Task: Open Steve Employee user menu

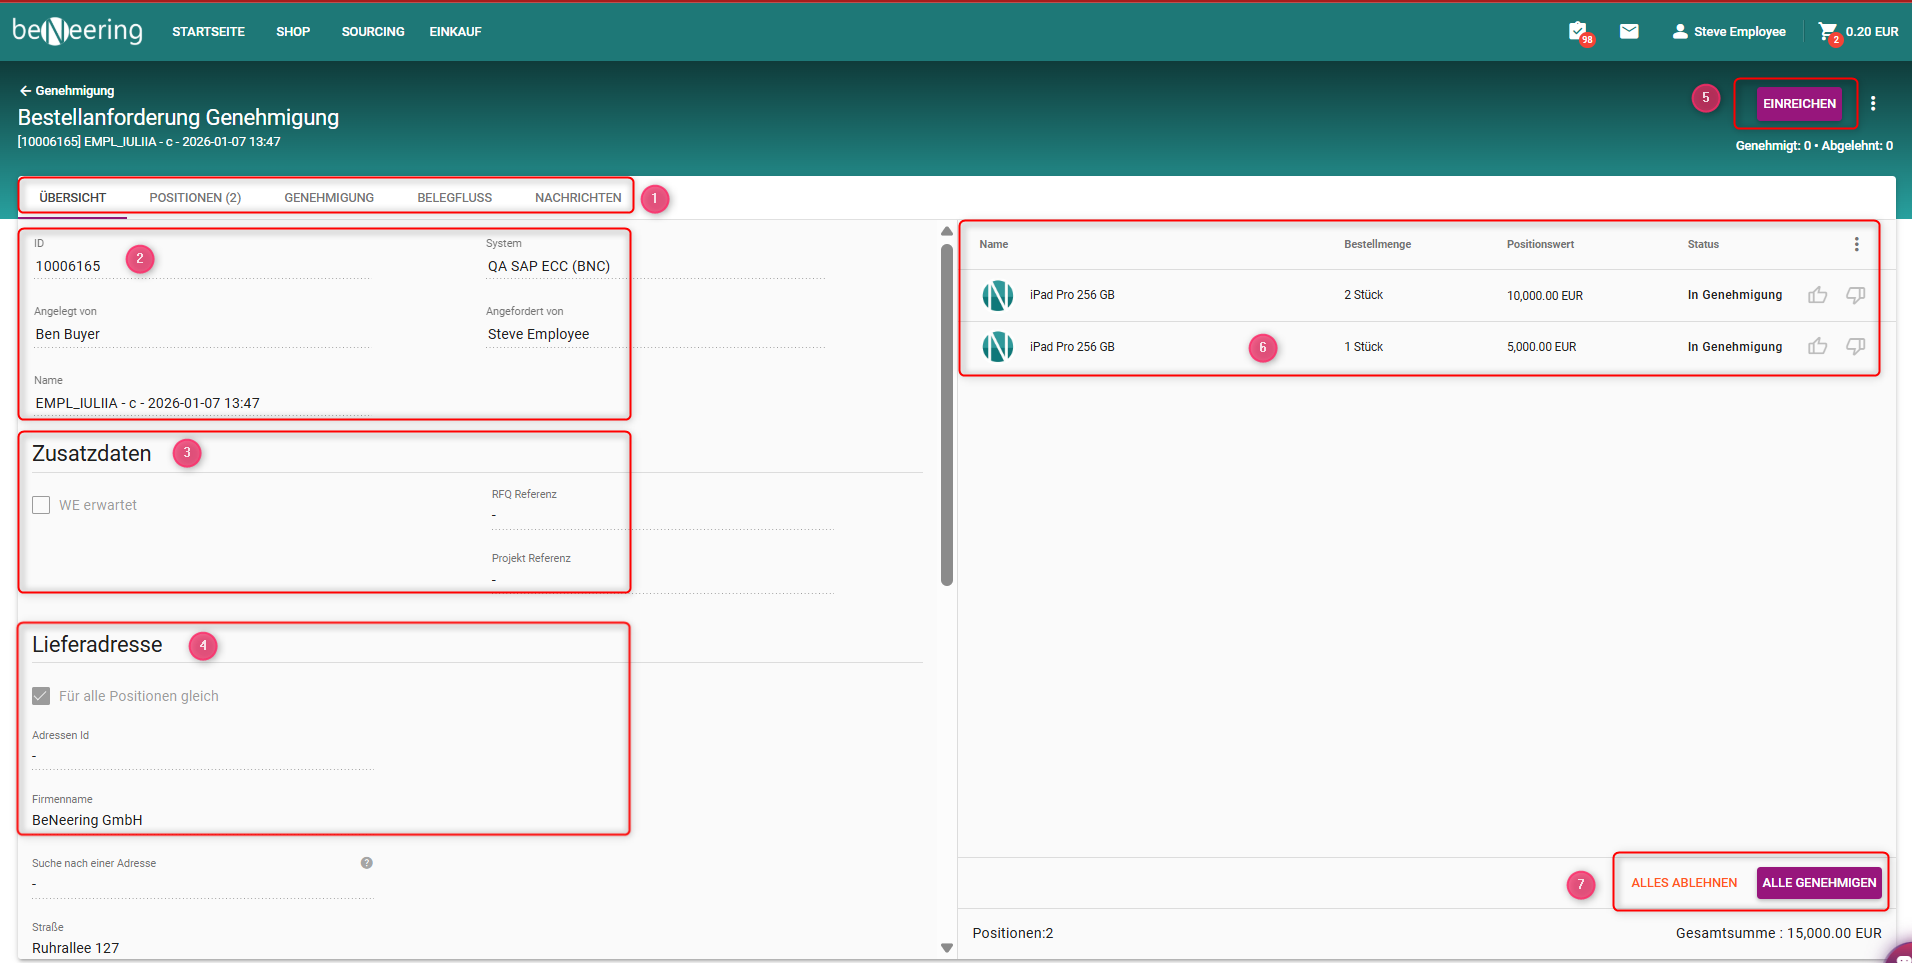Action: [x=1729, y=32]
